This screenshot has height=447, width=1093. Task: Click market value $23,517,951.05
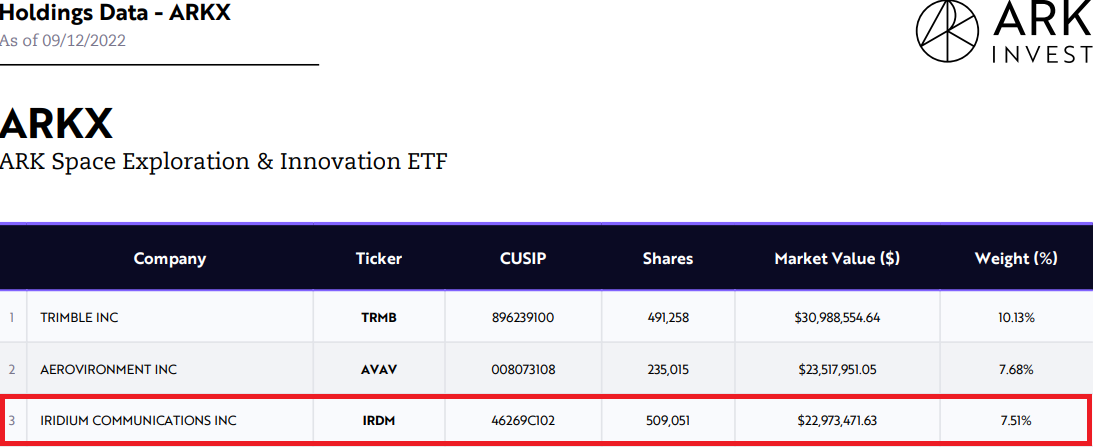(837, 370)
